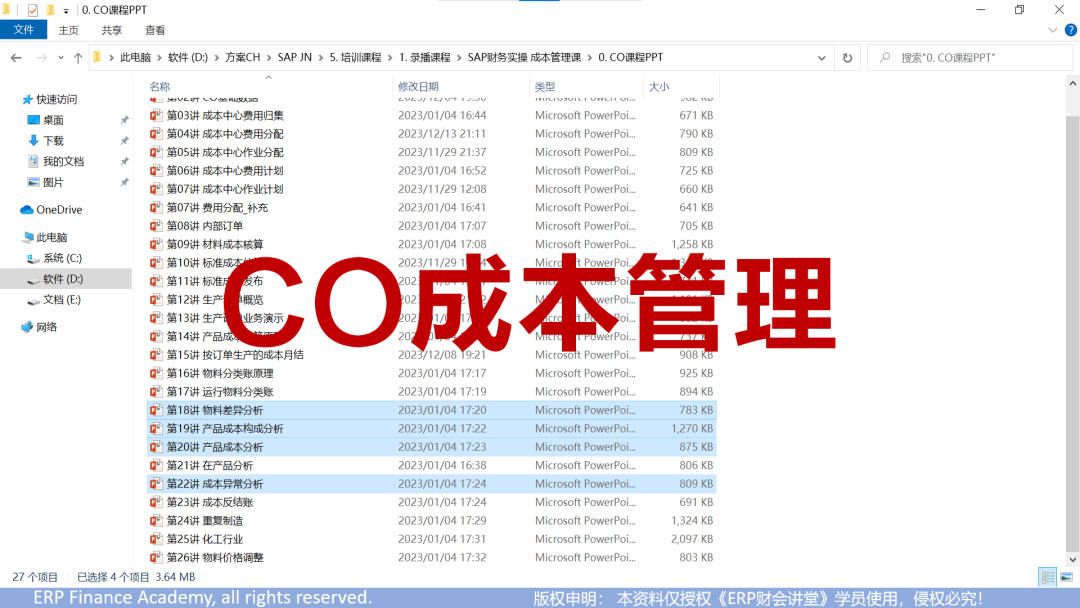
Task: Sort files by 修改日期 column header
Action: click(418, 87)
